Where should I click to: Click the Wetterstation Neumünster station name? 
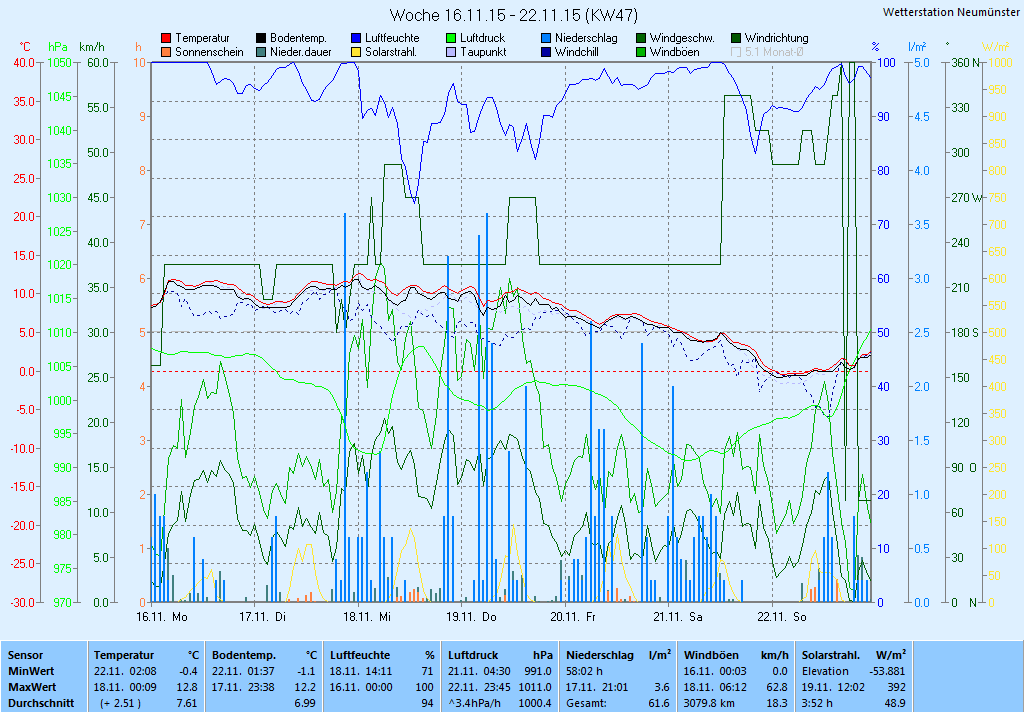coord(951,12)
